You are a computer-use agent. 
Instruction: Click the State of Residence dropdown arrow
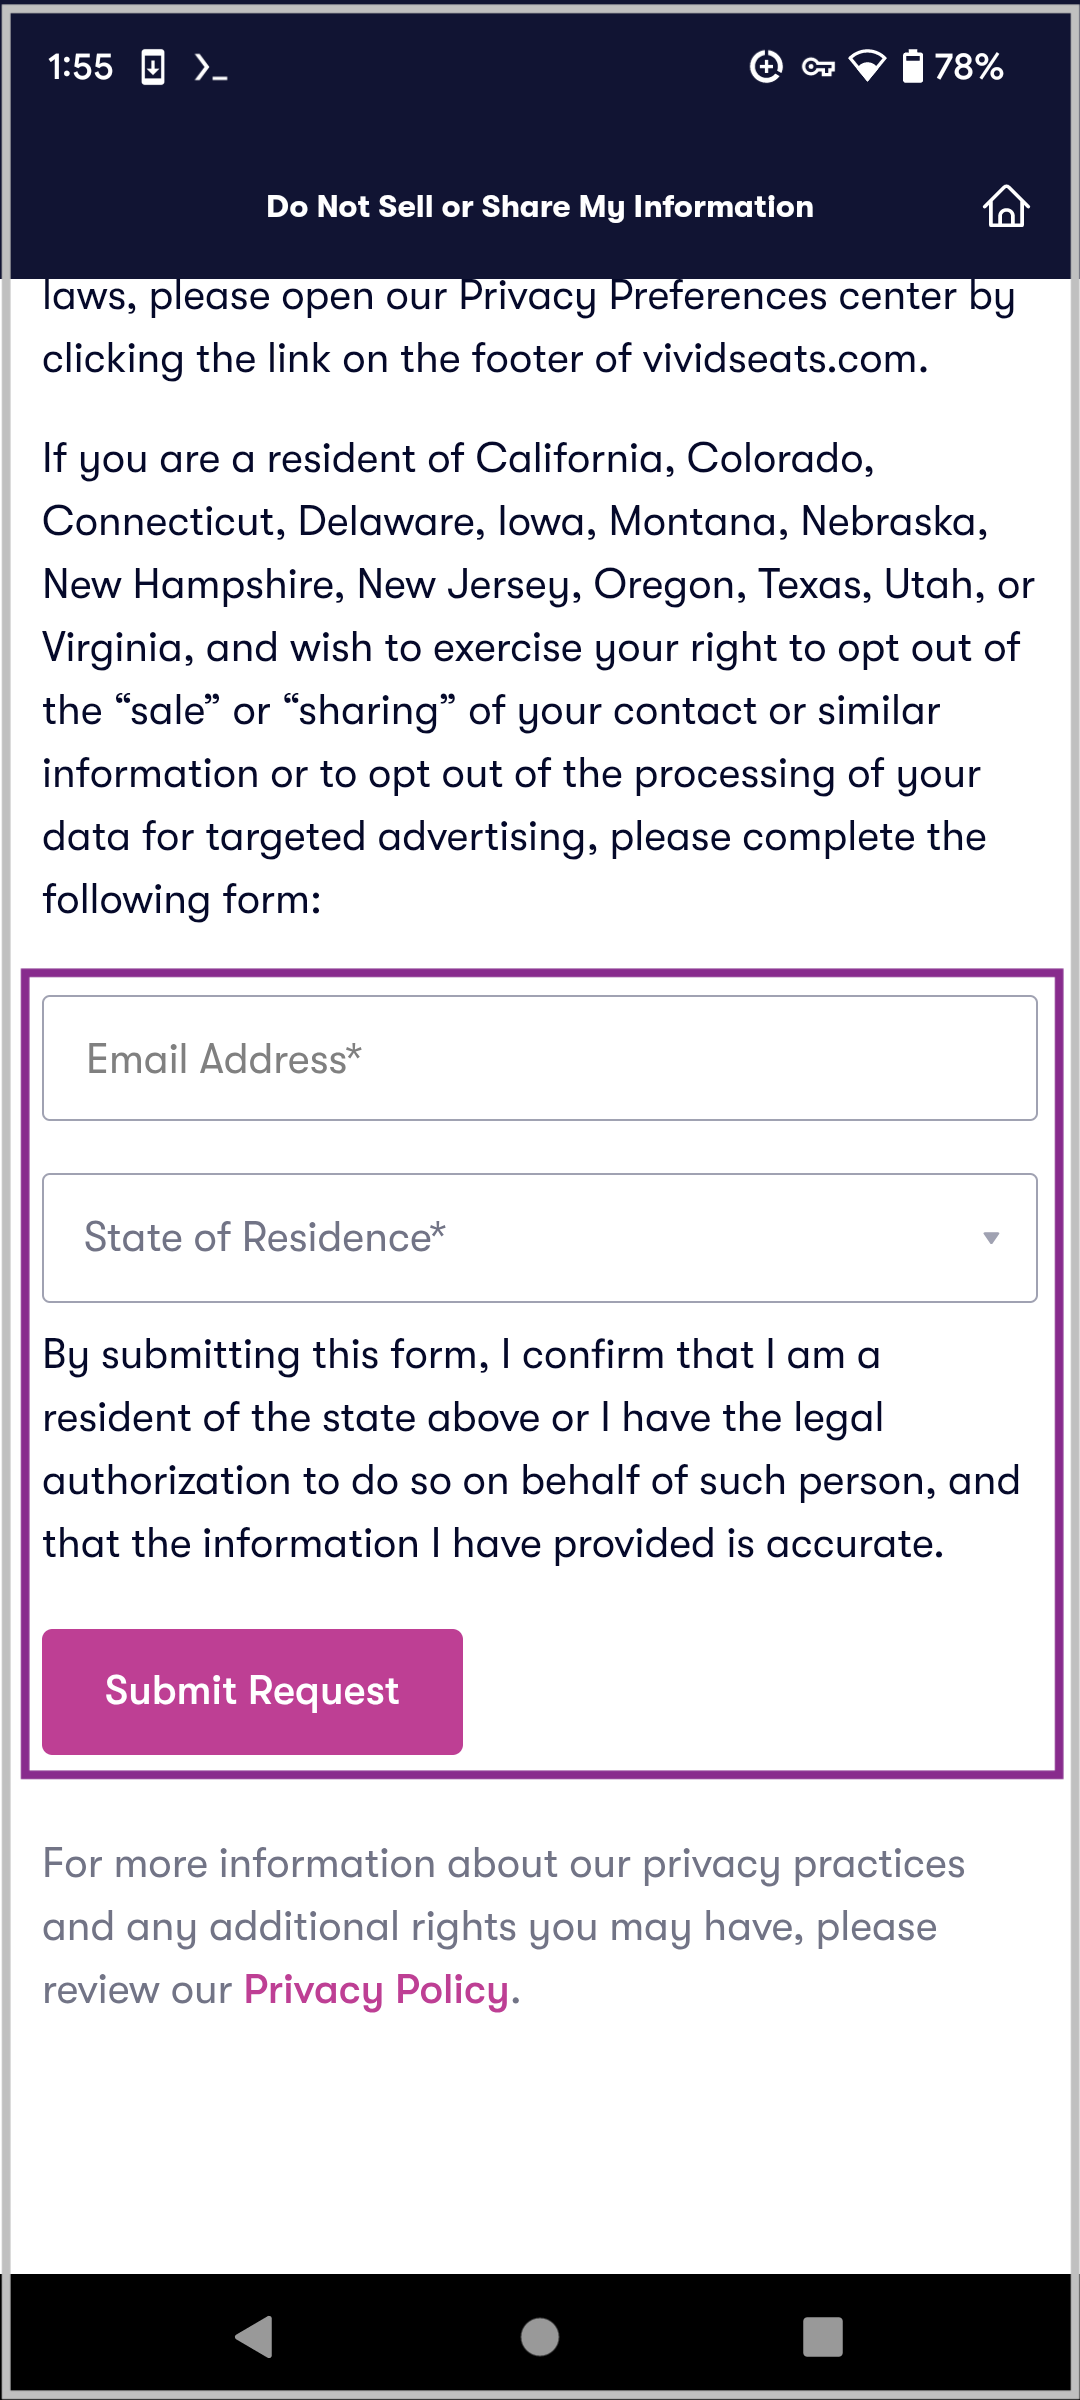click(x=991, y=1238)
